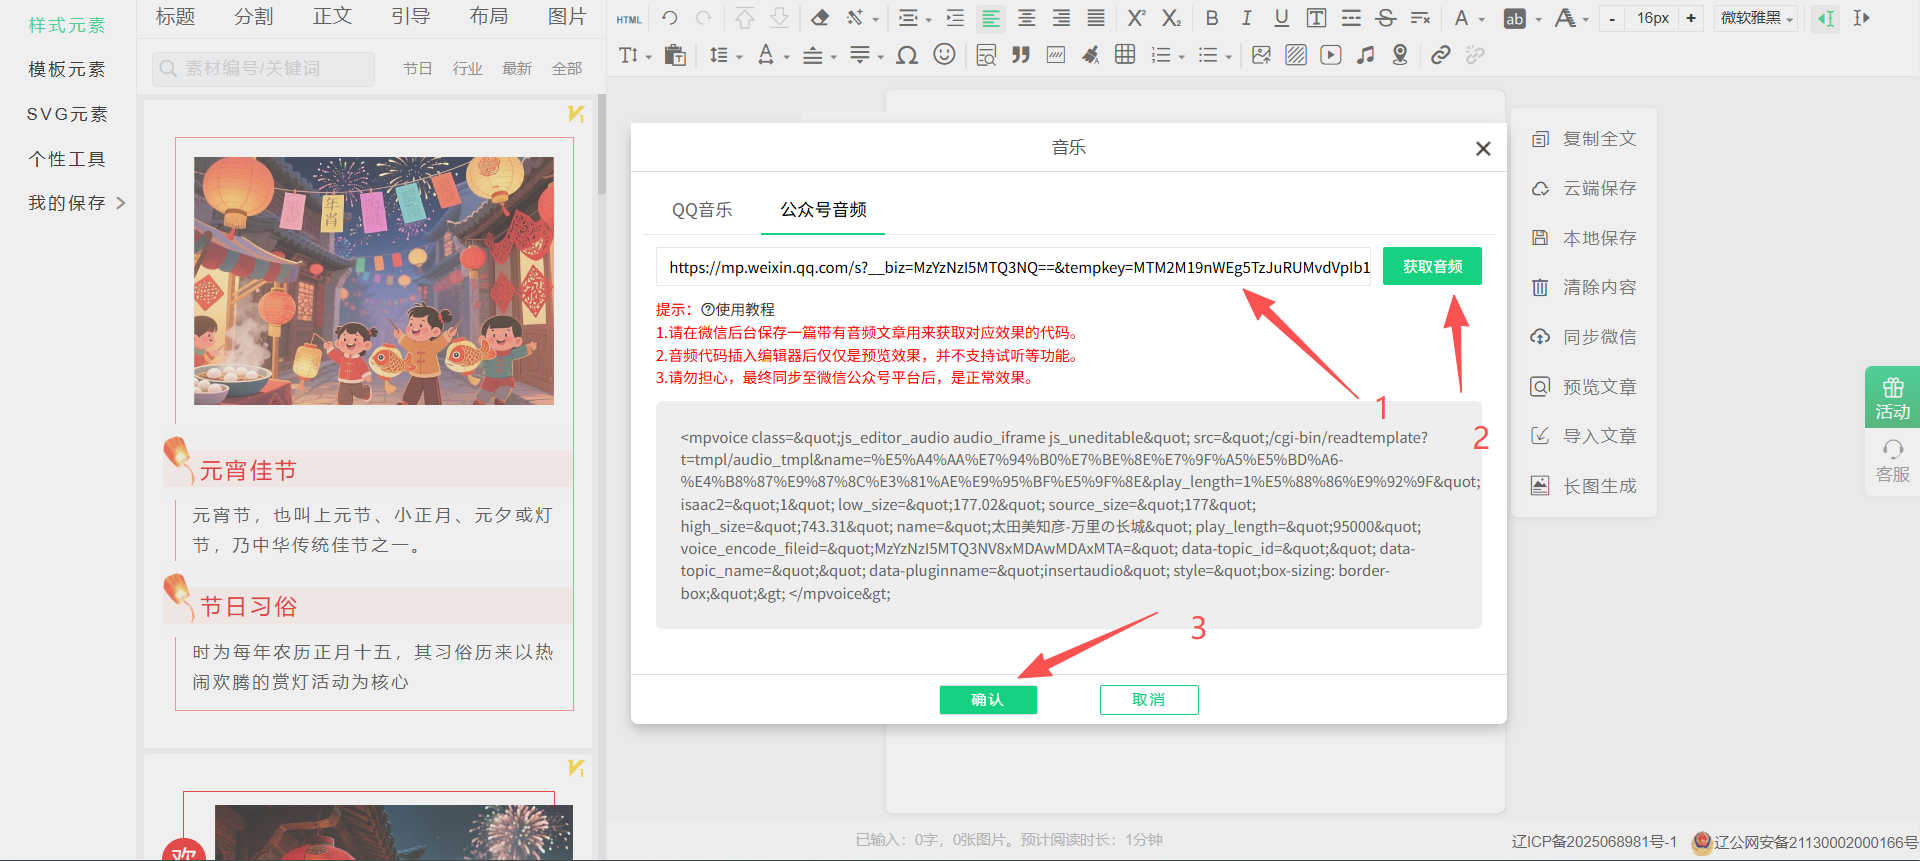Viewport: 1920px width, 861px height.
Task: Expand the font color dropdown arrow
Action: 1482,19
